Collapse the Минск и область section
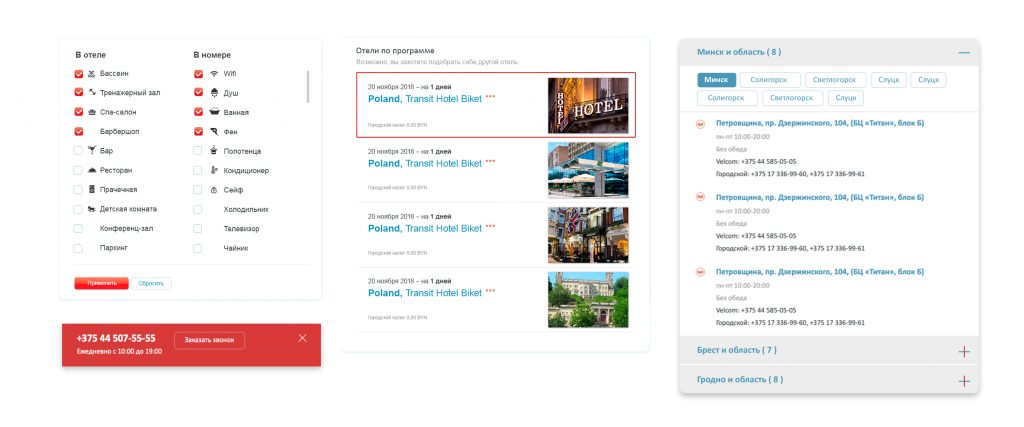Screen dimensions: 1024x427 tap(963, 52)
